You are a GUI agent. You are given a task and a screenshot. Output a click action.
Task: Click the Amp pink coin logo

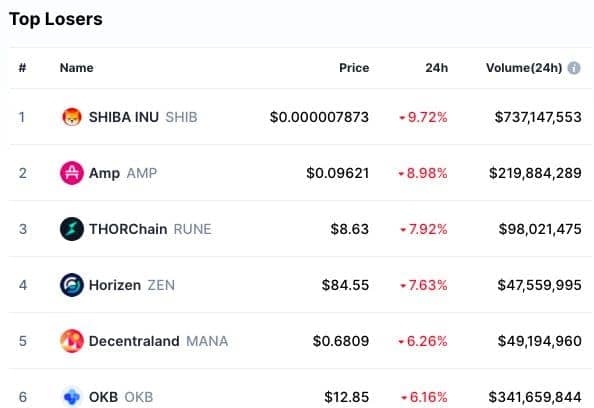point(72,173)
